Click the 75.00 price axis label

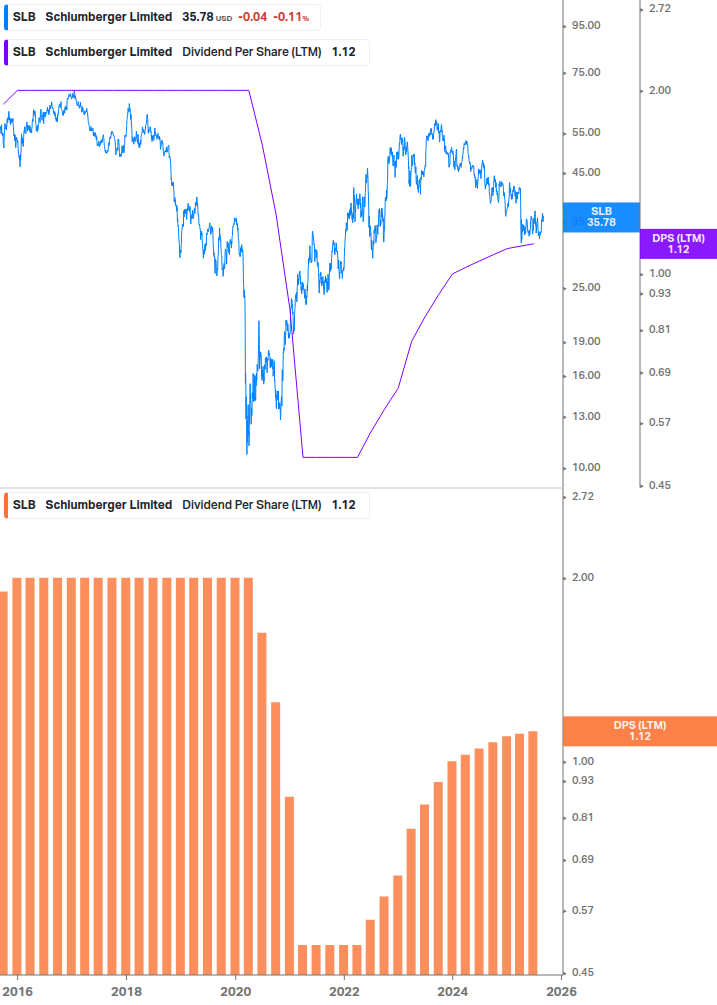586,72
